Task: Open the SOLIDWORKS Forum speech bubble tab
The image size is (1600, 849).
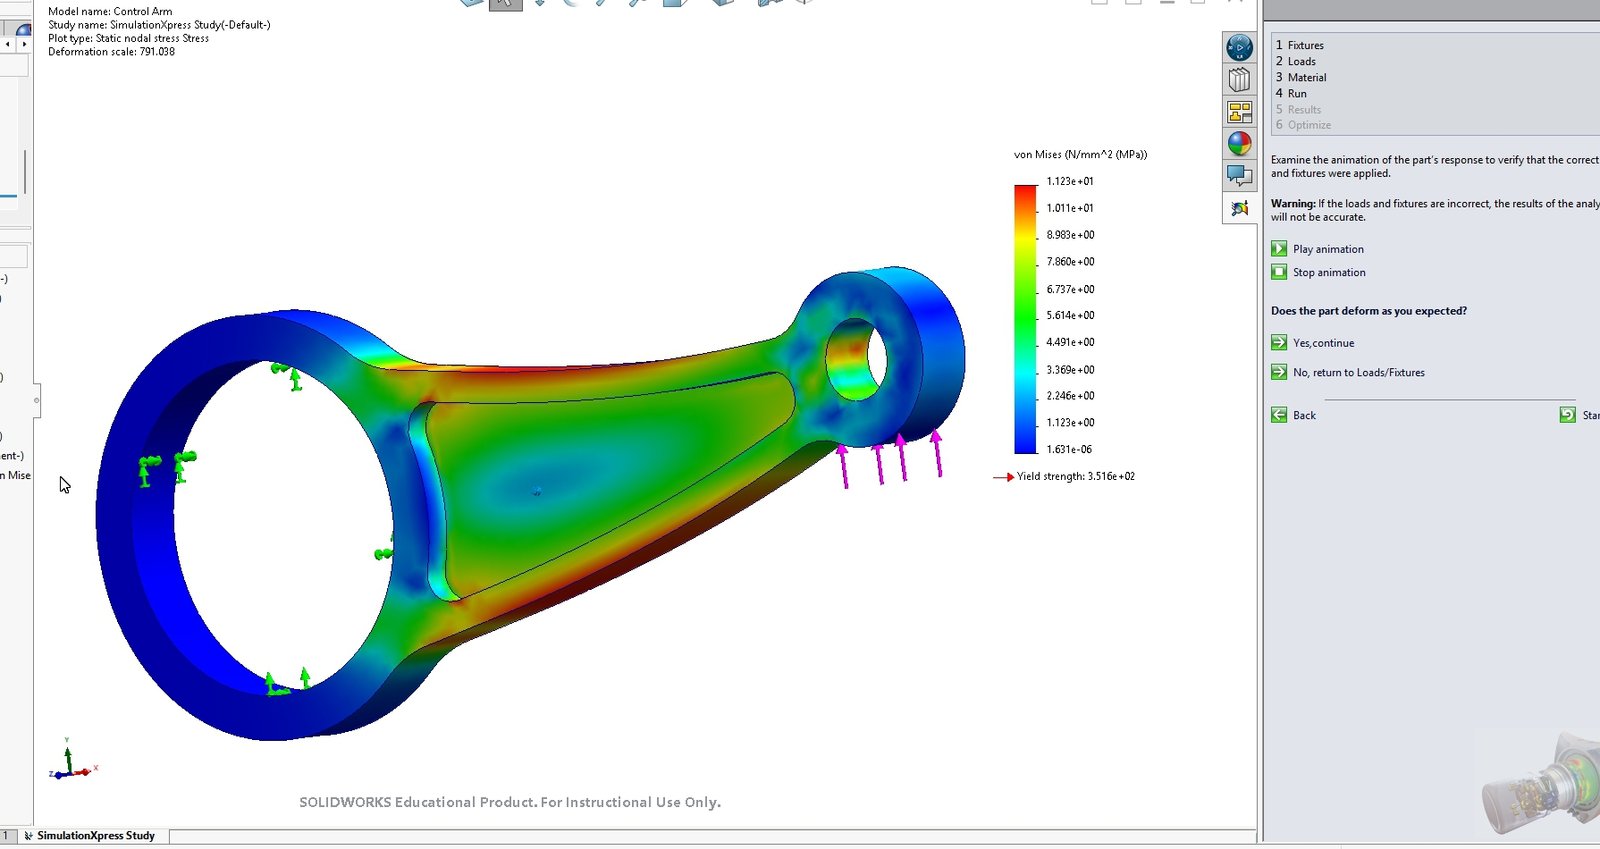Action: click(1239, 176)
